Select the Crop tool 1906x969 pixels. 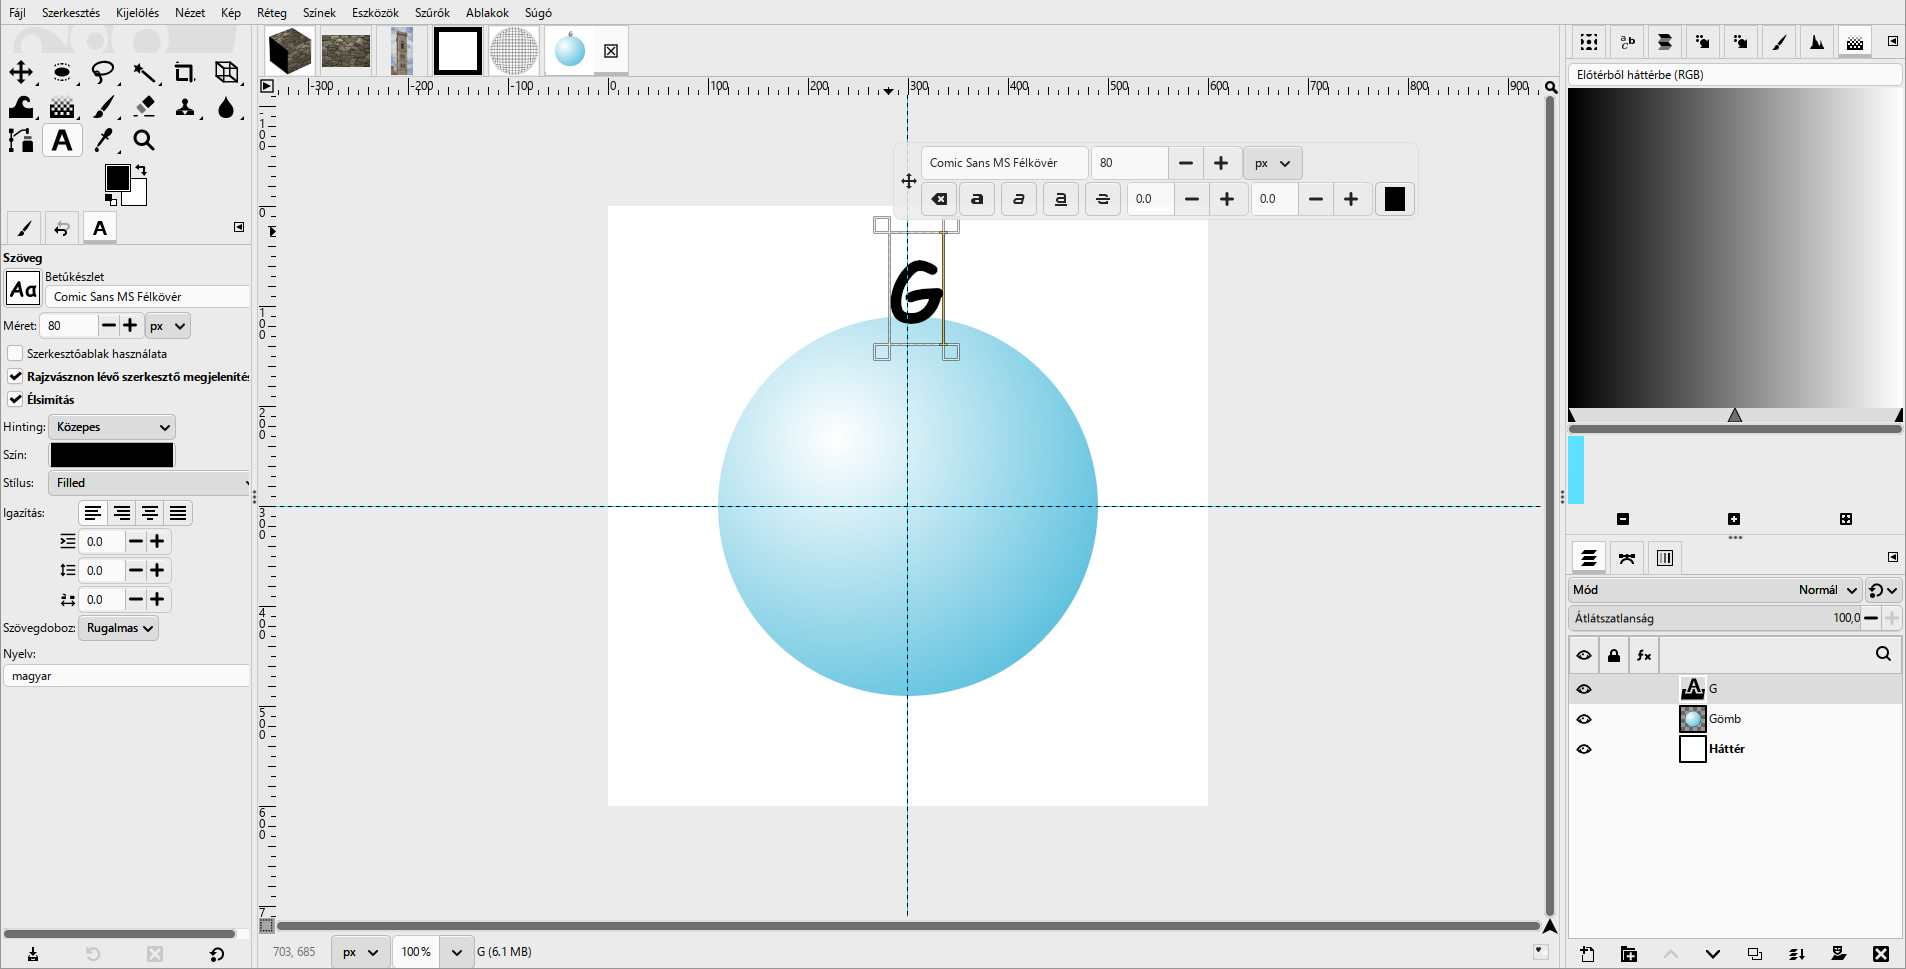pos(184,73)
